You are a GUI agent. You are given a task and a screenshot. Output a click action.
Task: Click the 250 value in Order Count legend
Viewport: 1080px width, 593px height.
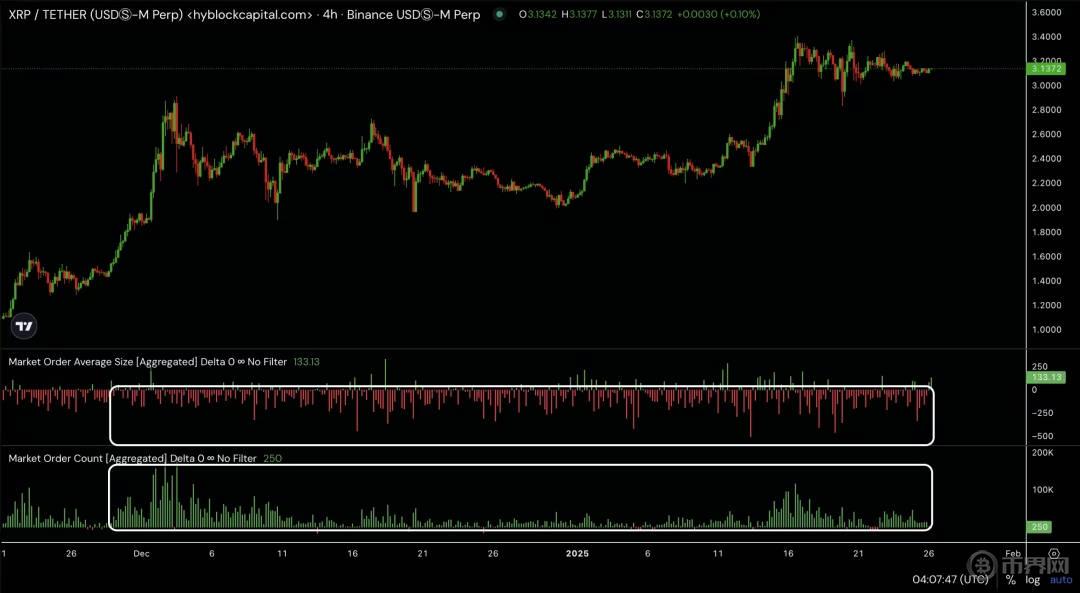coord(273,458)
